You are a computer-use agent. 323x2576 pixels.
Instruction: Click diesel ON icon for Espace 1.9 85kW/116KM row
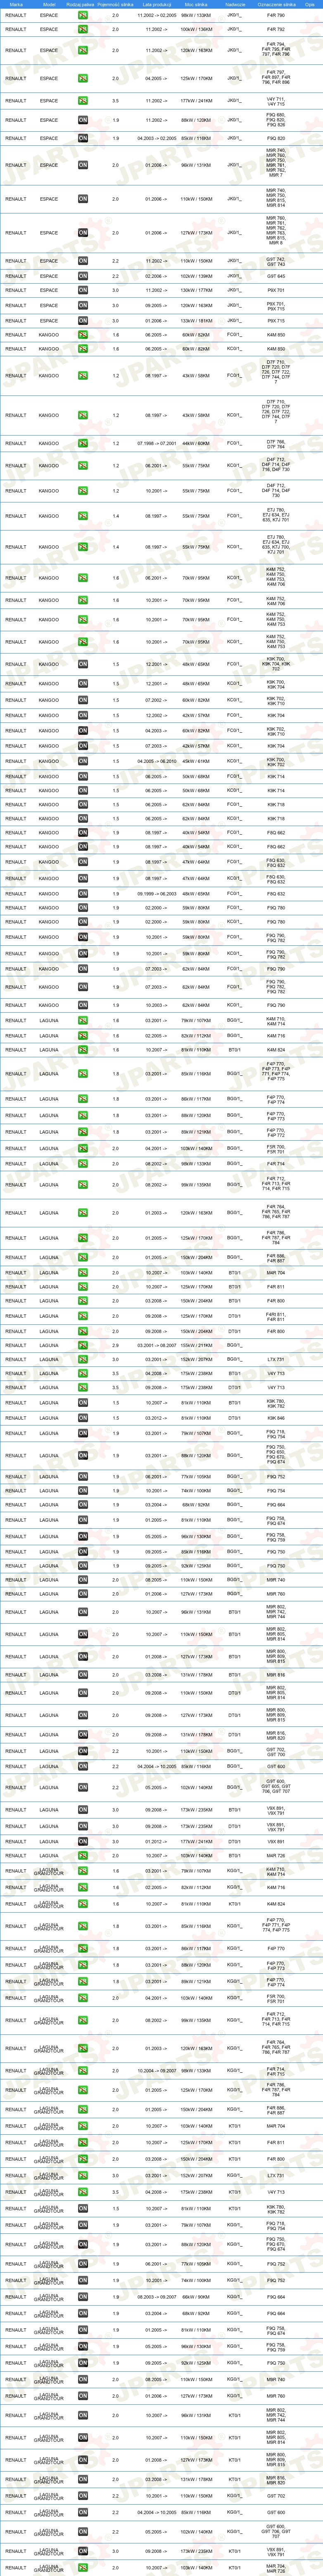pos(83,138)
